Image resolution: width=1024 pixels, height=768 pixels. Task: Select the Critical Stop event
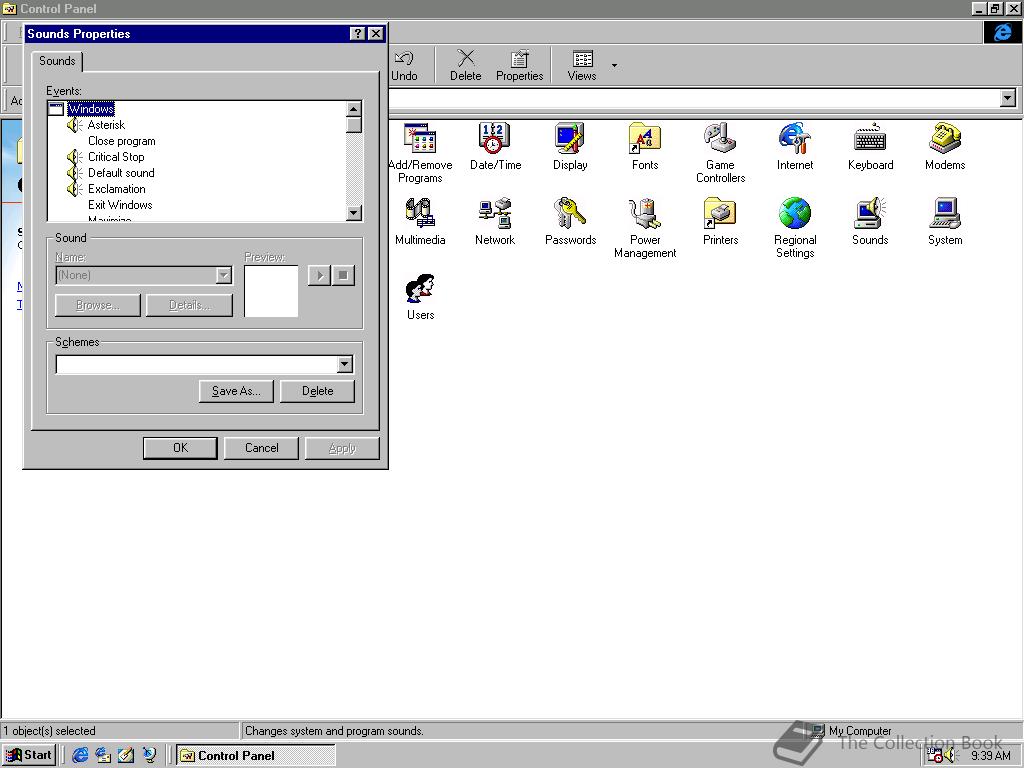point(116,157)
